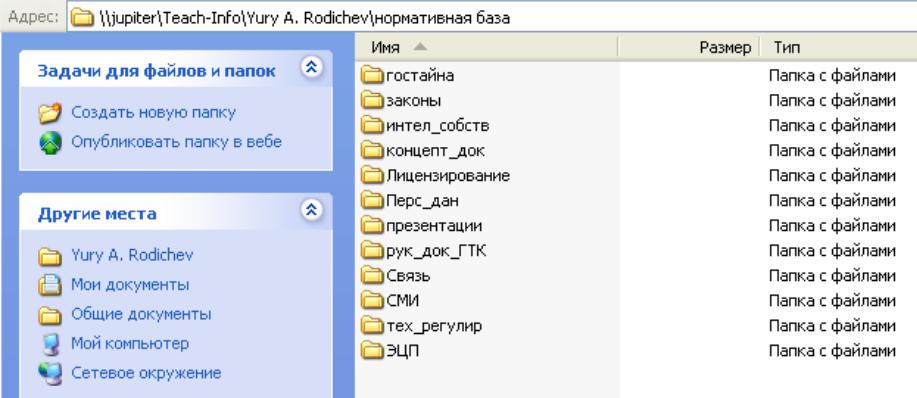The image size is (917, 398).
Task: Select the Связь folder name
Action: coord(408,275)
